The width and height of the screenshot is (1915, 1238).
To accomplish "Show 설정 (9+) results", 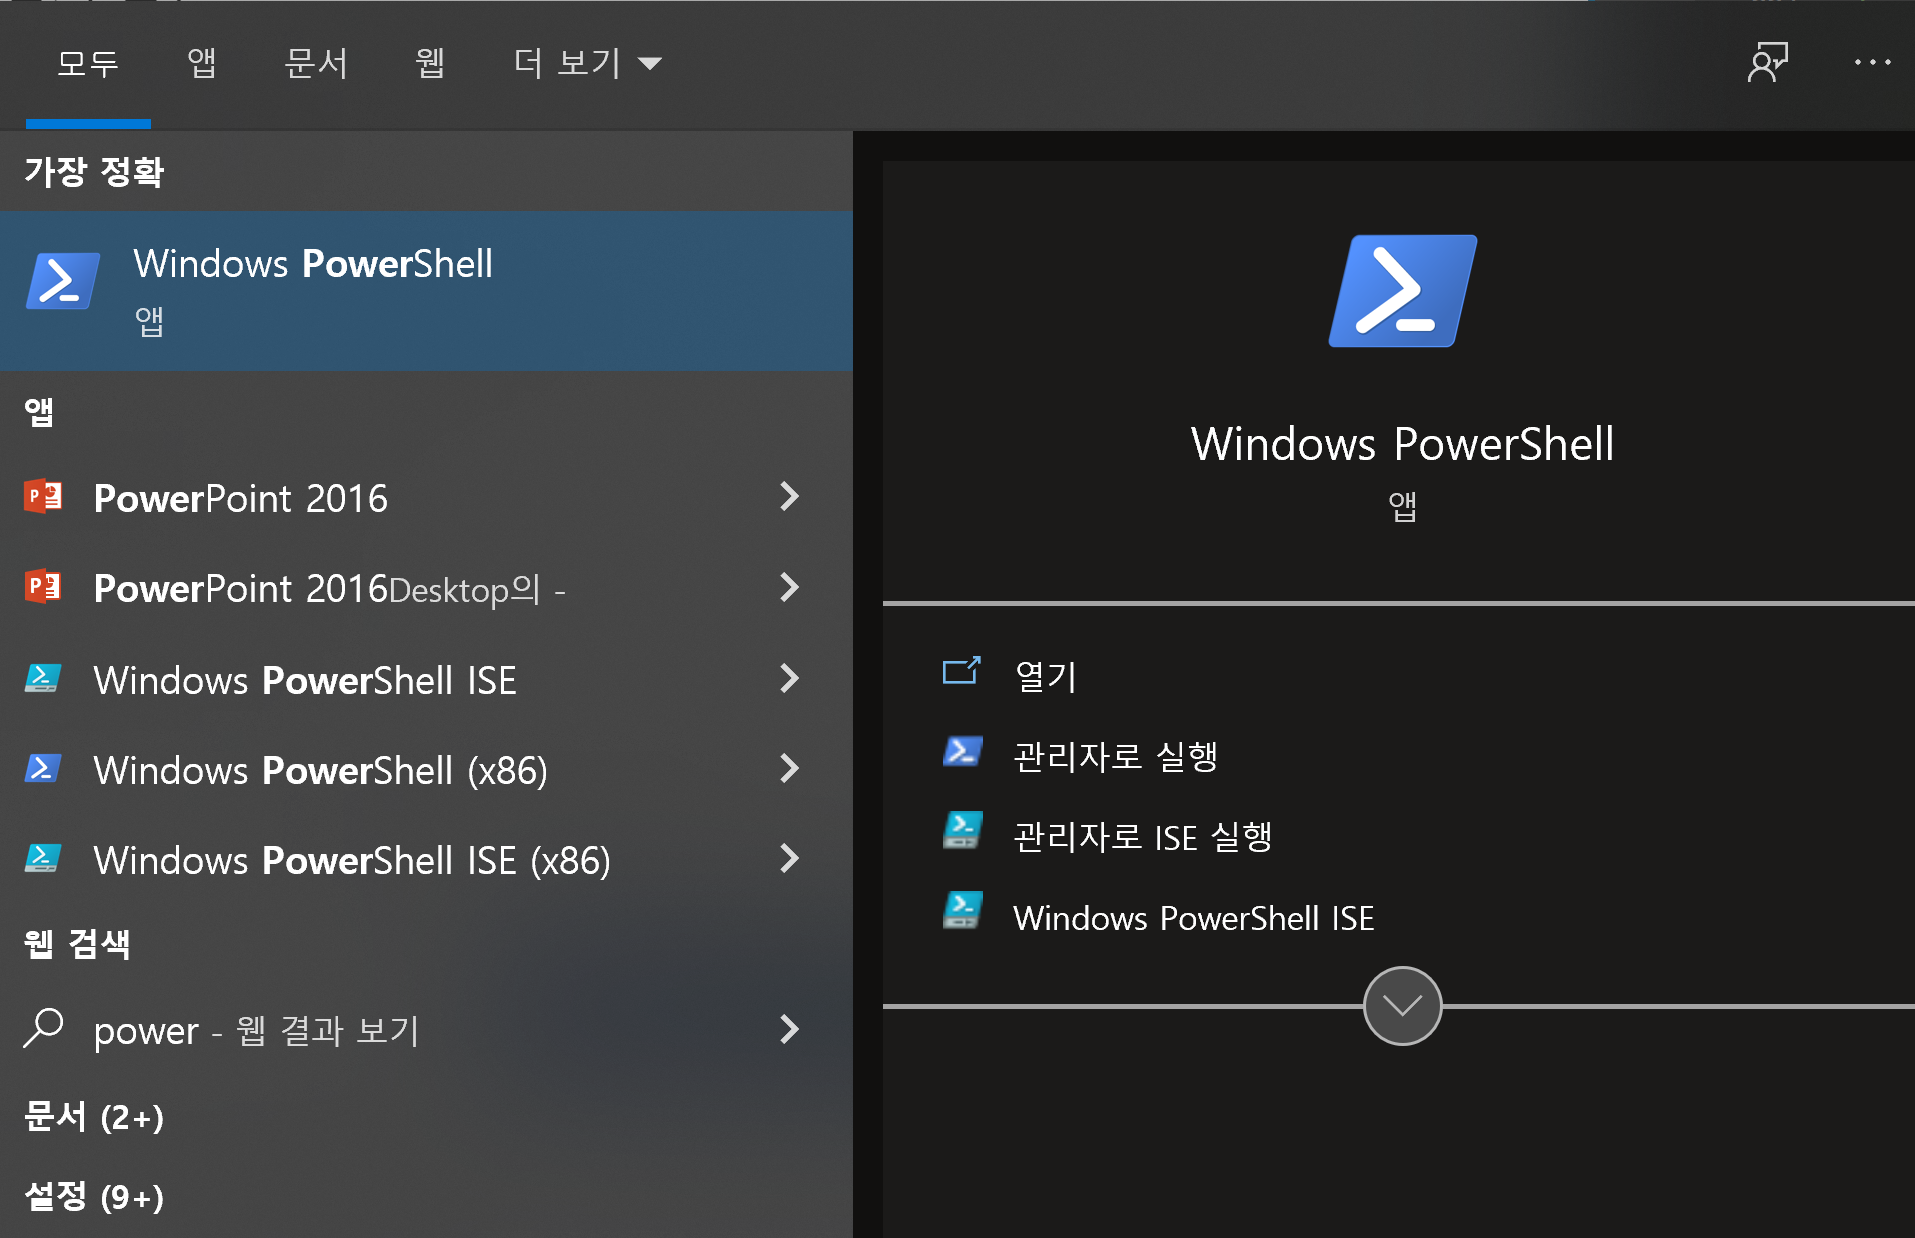I will pyautogui.click(x=94, y=1196).
